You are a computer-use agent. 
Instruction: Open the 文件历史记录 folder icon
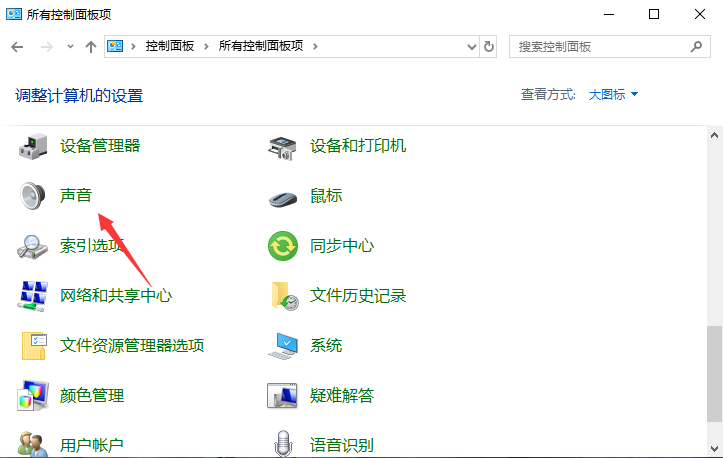pyautogui.click(x=283, y=296)
